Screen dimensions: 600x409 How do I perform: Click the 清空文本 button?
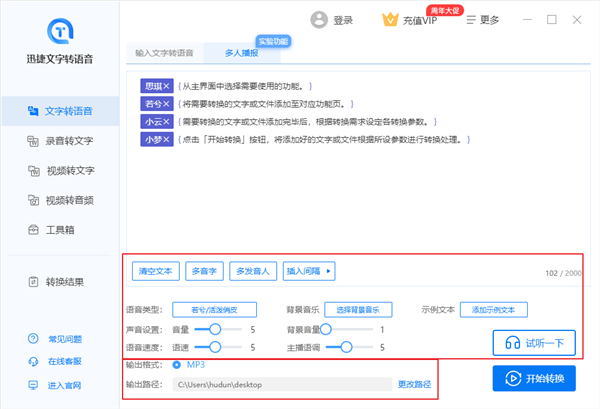point(156,271)
